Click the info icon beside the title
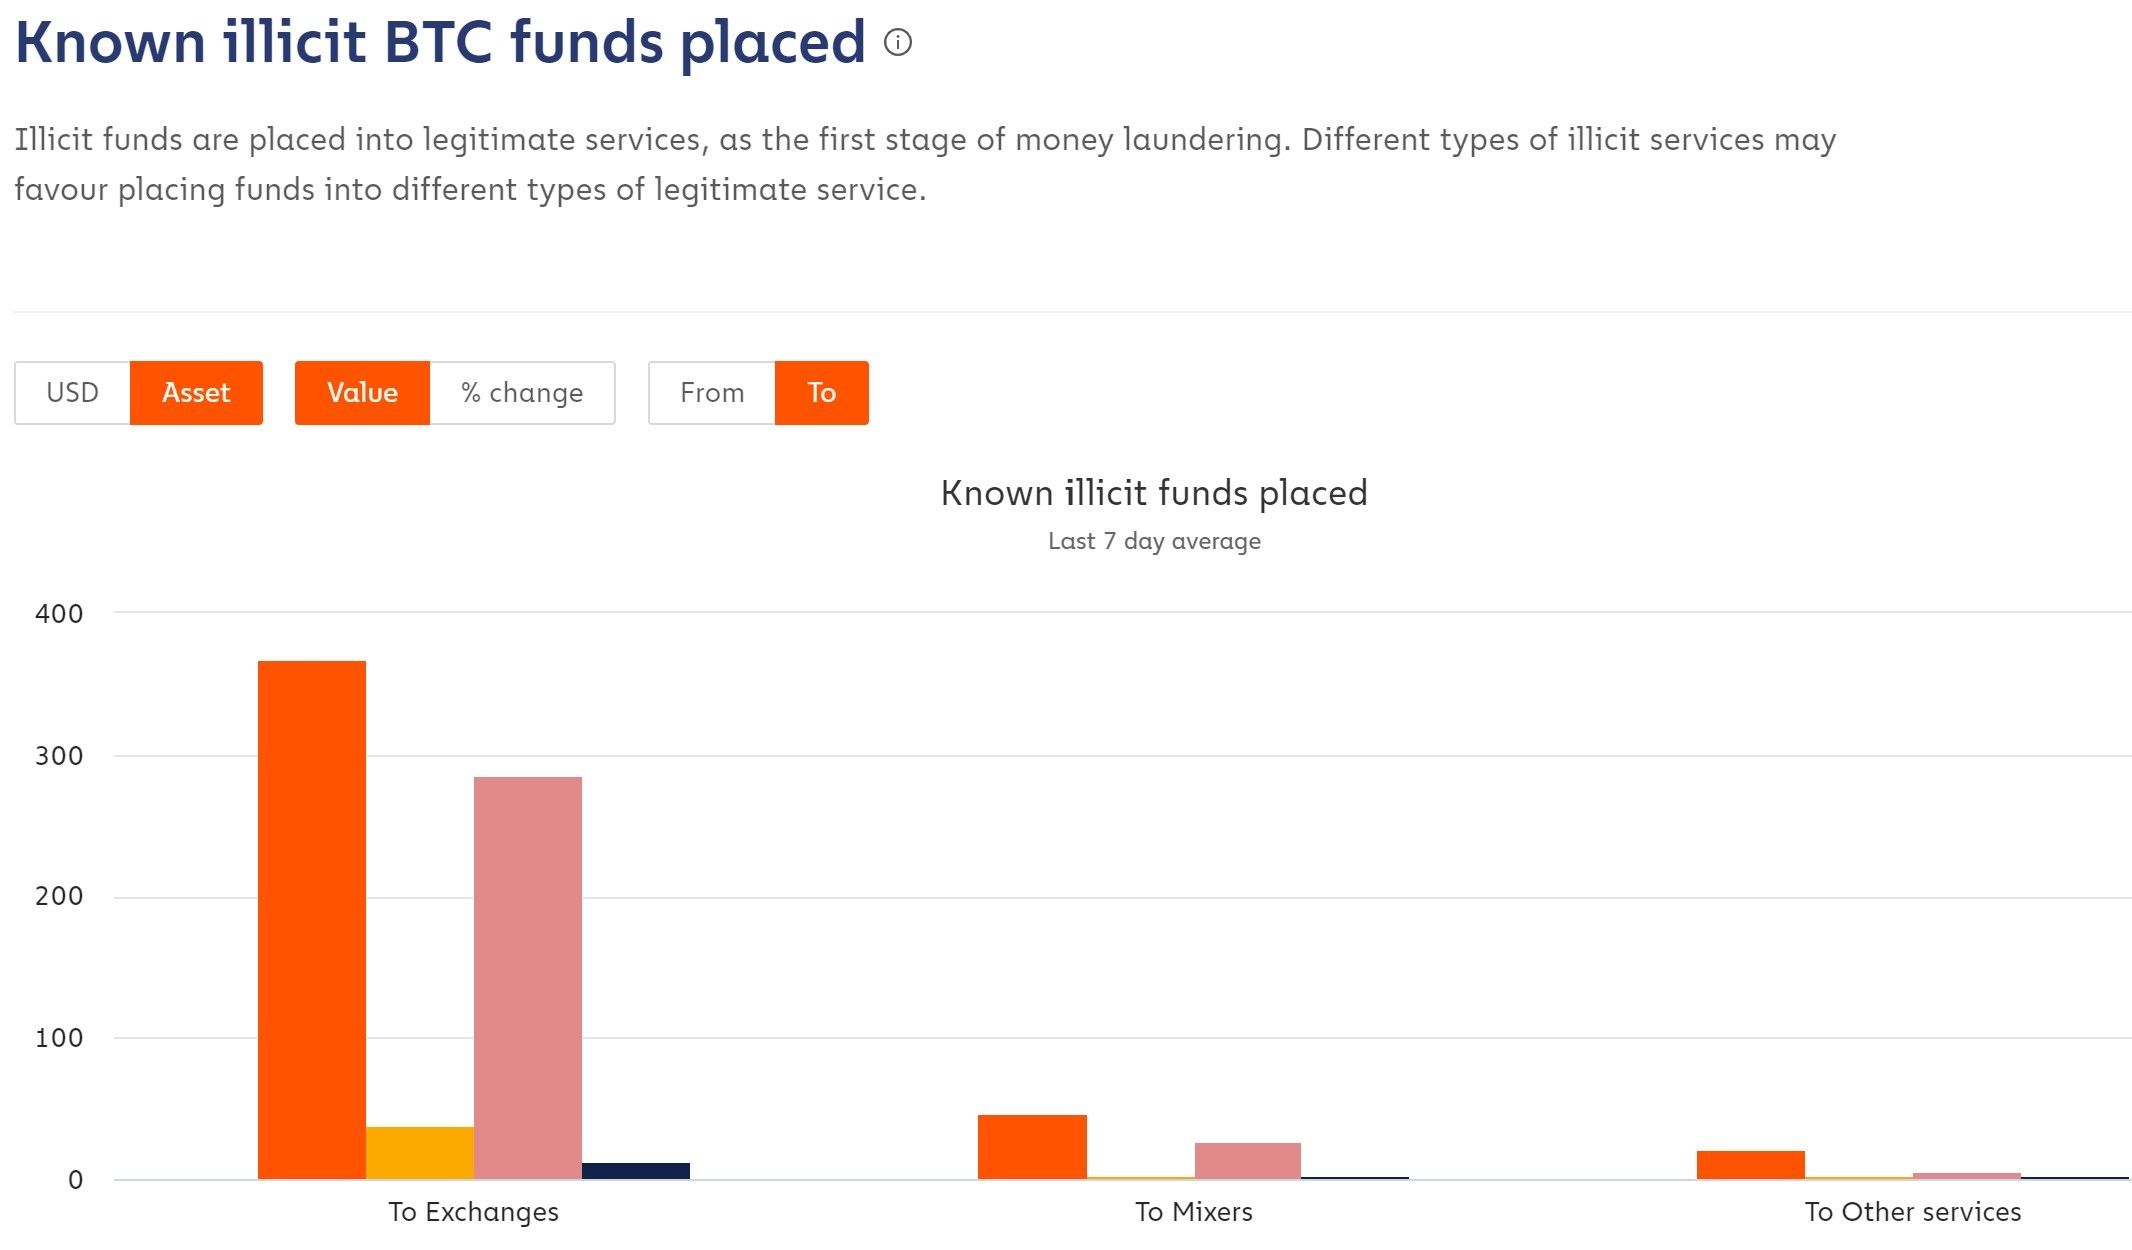The image size is (2132, 1250). click(x=898, y=42)
